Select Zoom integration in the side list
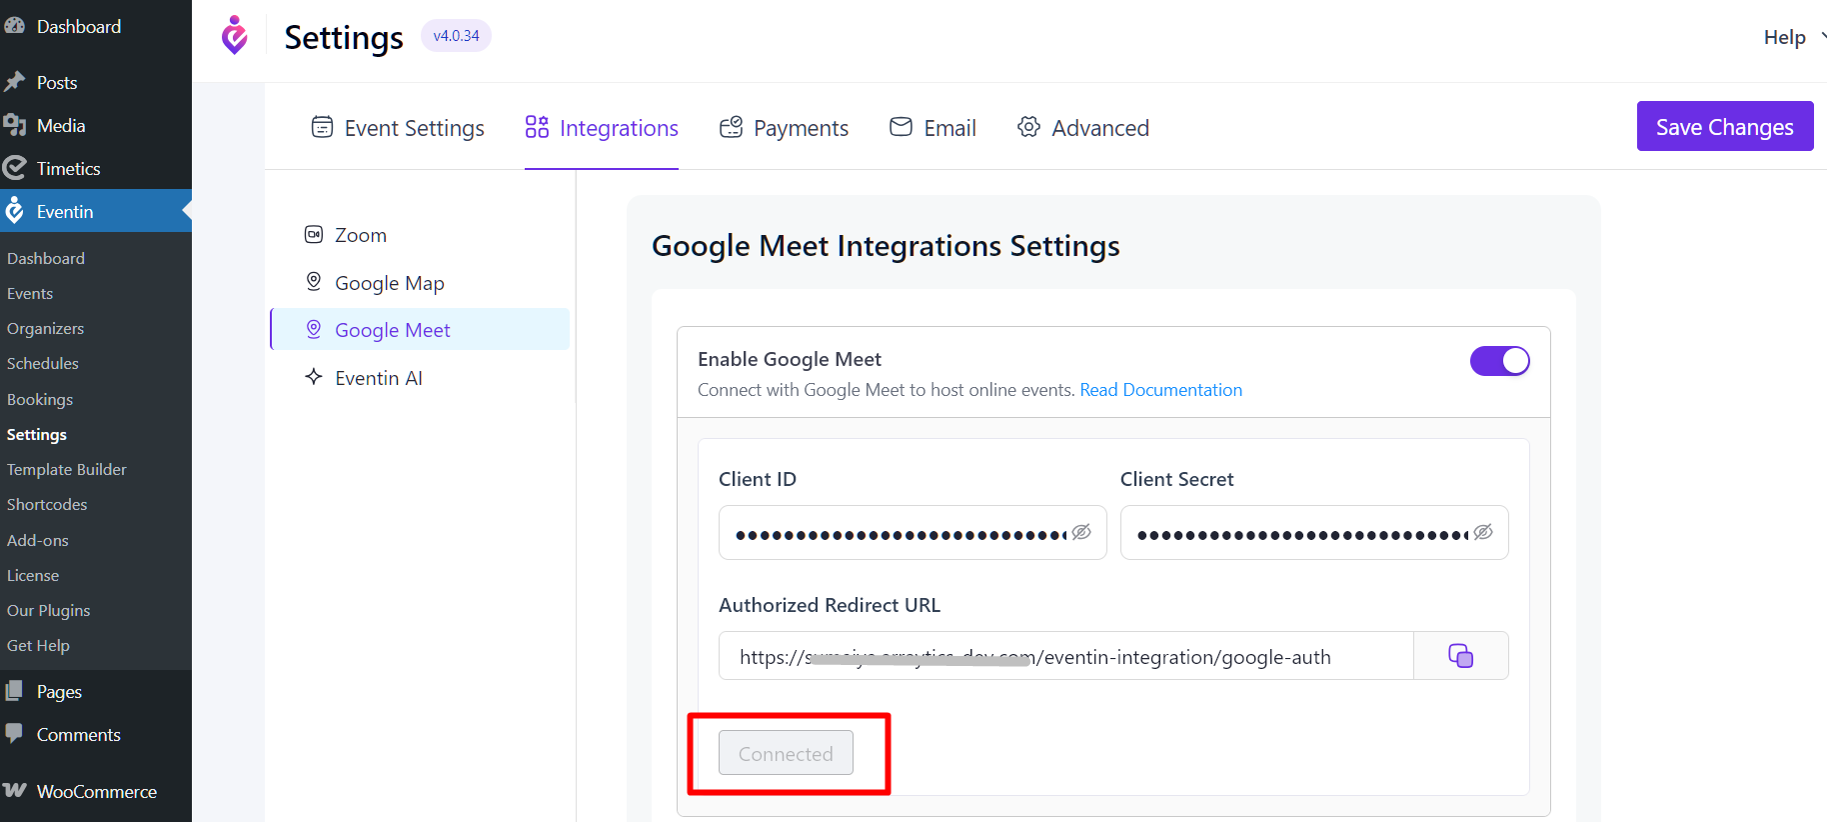1827x822 pixels. point(420,234)
